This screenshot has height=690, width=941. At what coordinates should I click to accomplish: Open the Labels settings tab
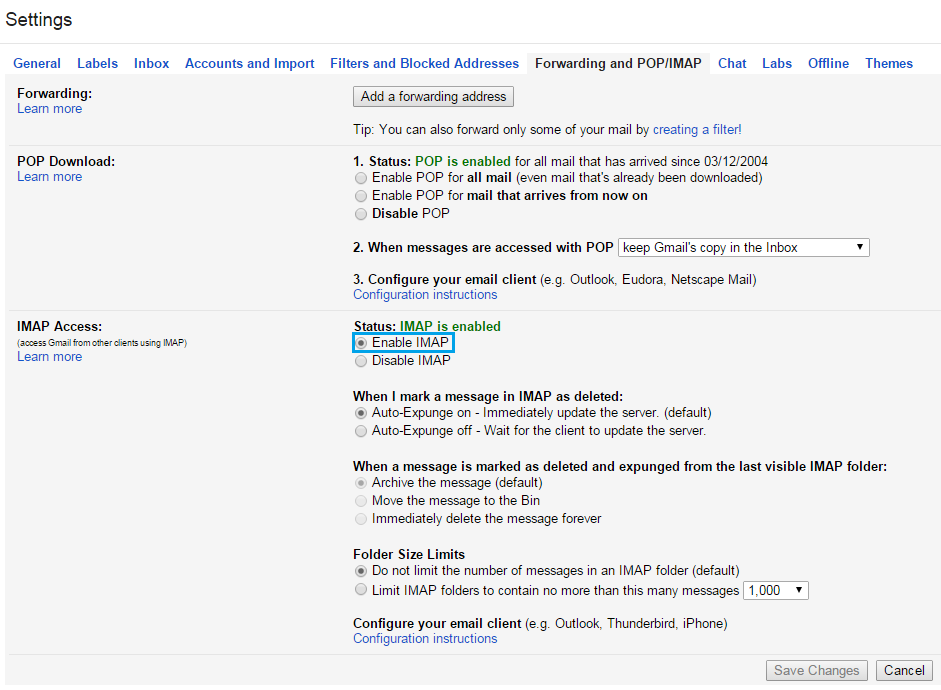click(x=97, y=63)
